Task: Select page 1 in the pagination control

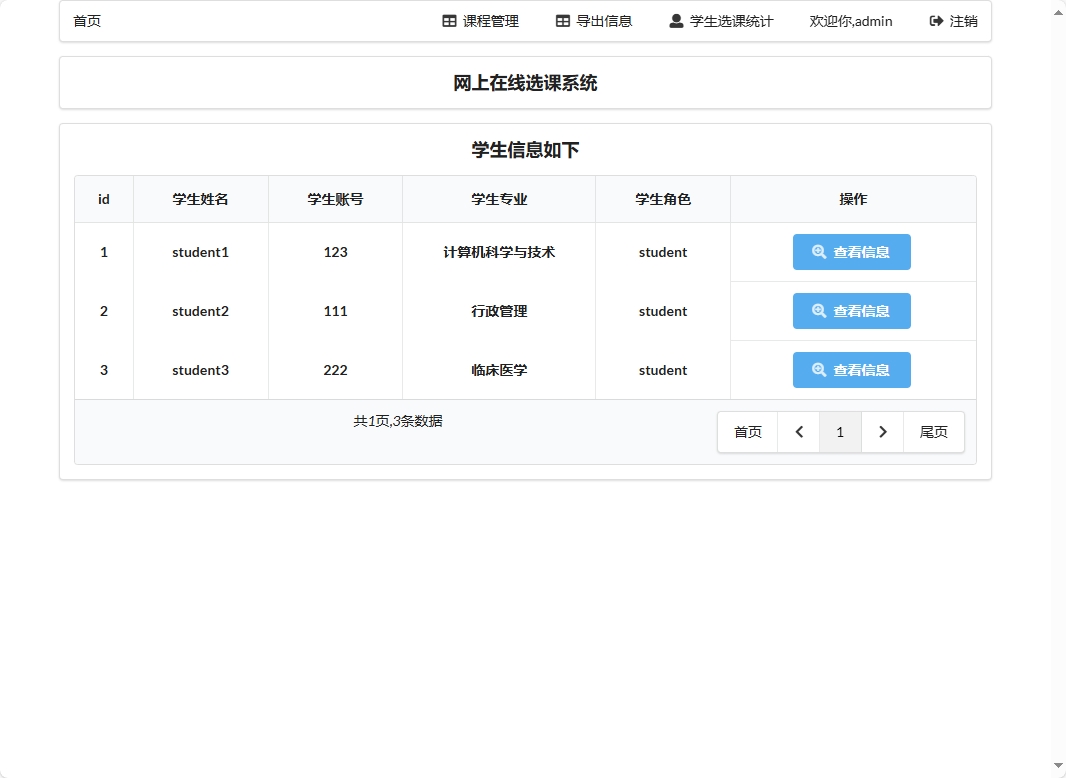Action: [840, 431]
